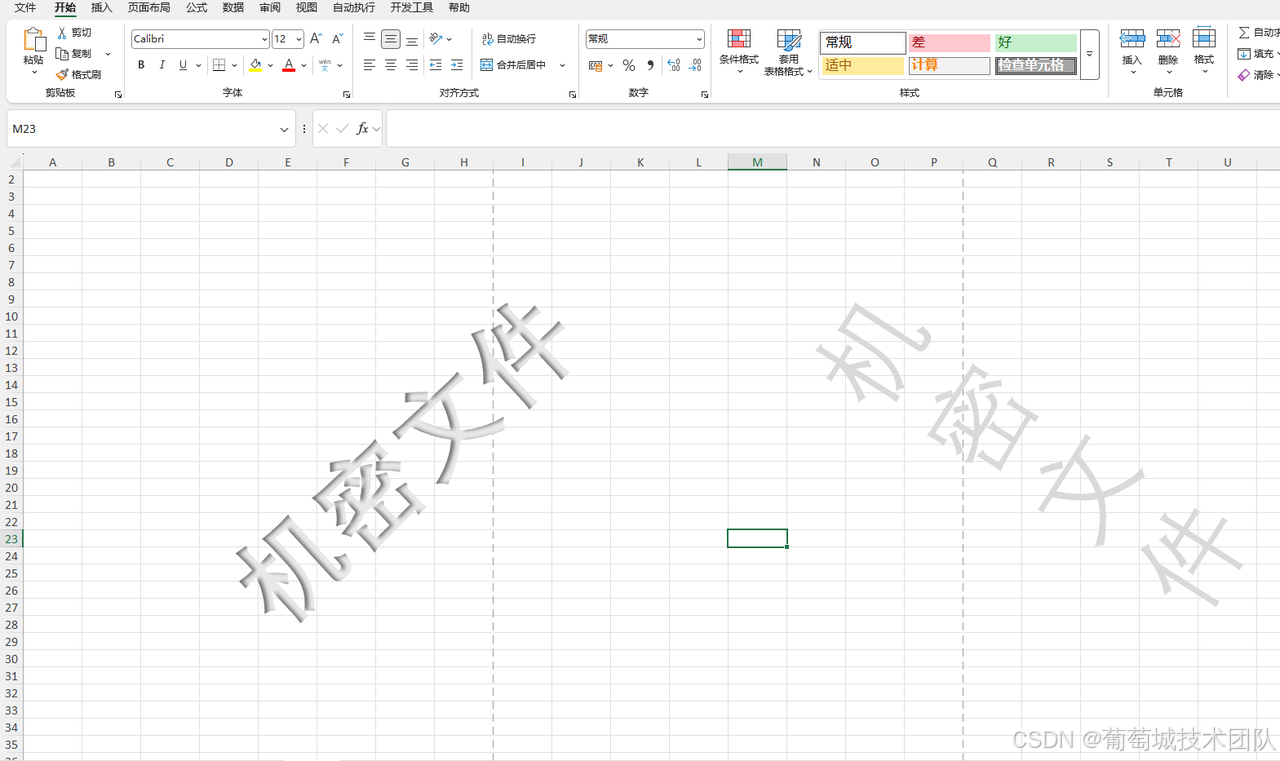The image size is (1280, 761).
Task: Apply comma style number format
Action: (651, 65)
